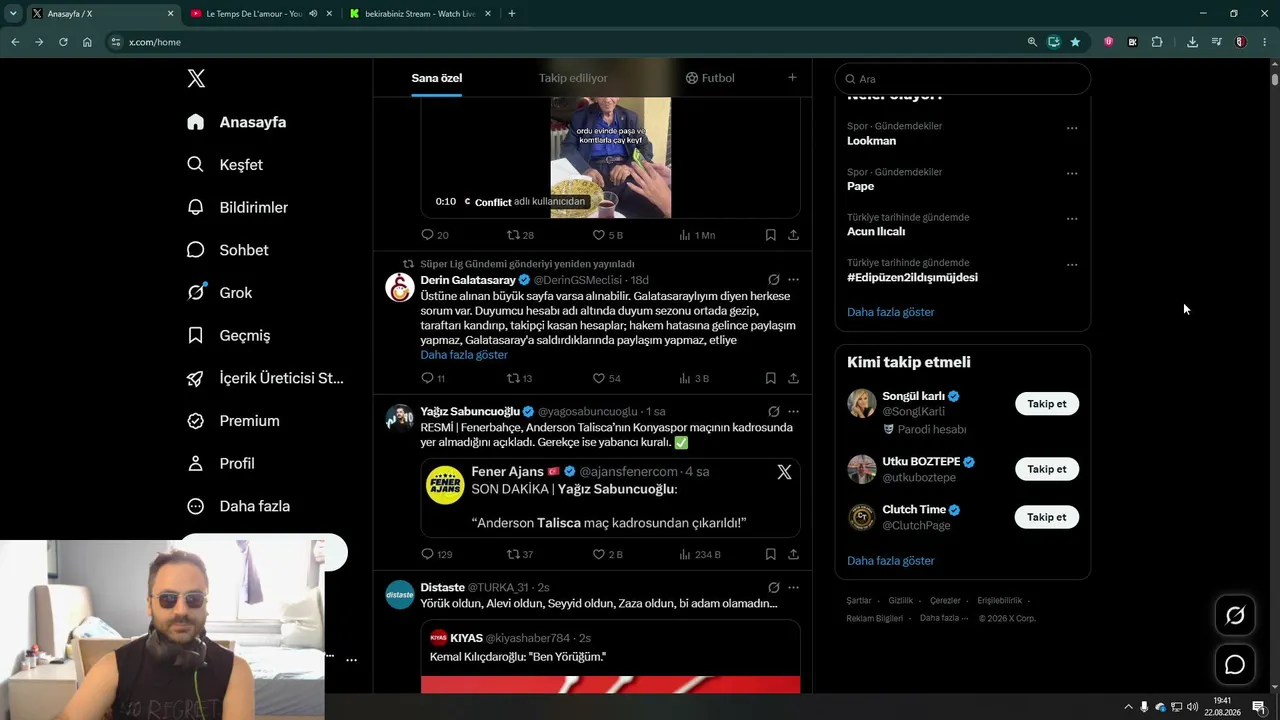Open more options for Pape trend
This screenshot has width=1280, height=720.
pyautogui.click(x=1072, y=174)
